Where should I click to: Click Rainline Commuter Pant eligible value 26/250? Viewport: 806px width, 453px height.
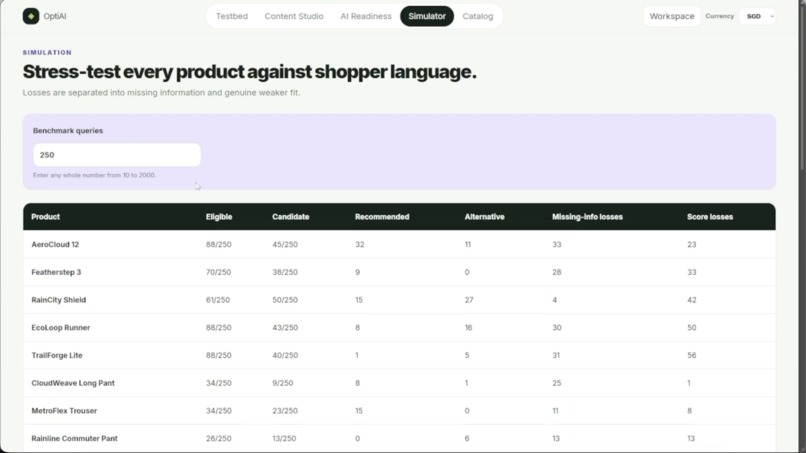[218, 439]
